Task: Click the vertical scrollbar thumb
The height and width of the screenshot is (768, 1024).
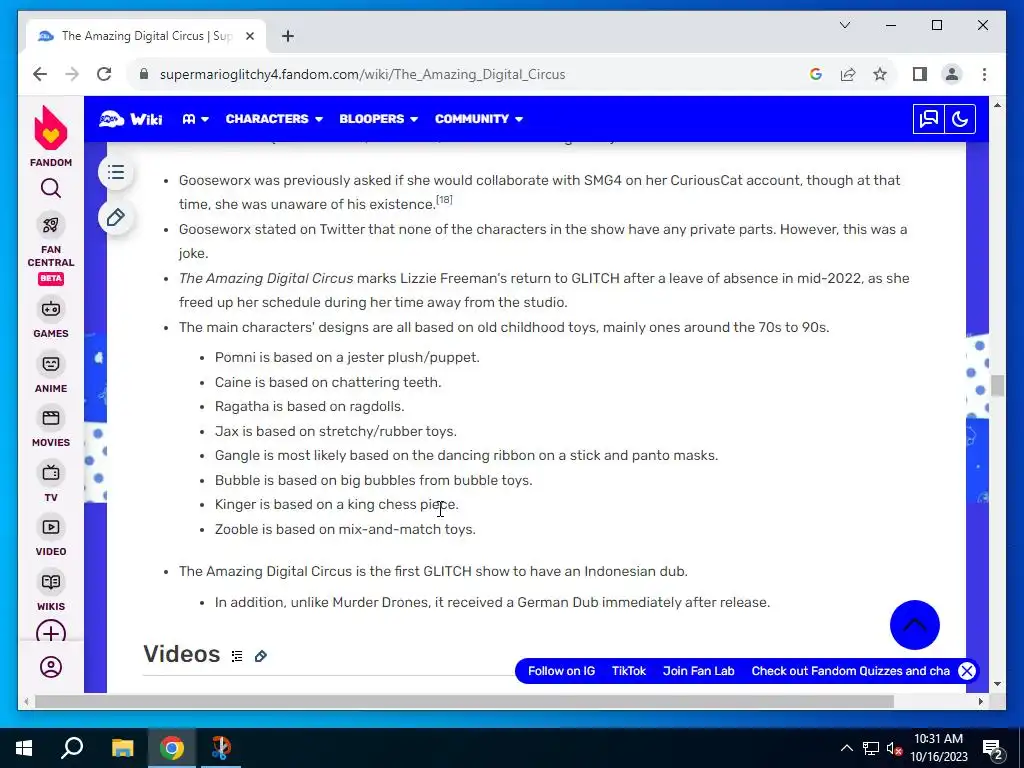Action: (x=997, y=385)
